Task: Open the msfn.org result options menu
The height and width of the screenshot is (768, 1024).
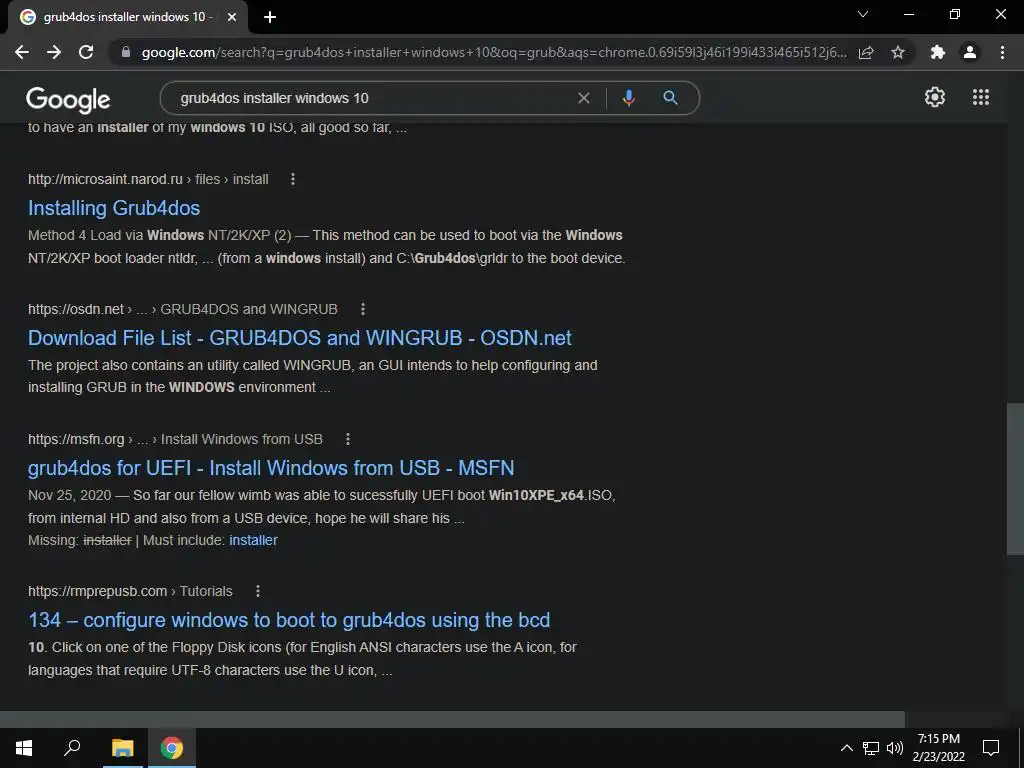Action: (x=347, y=439)
